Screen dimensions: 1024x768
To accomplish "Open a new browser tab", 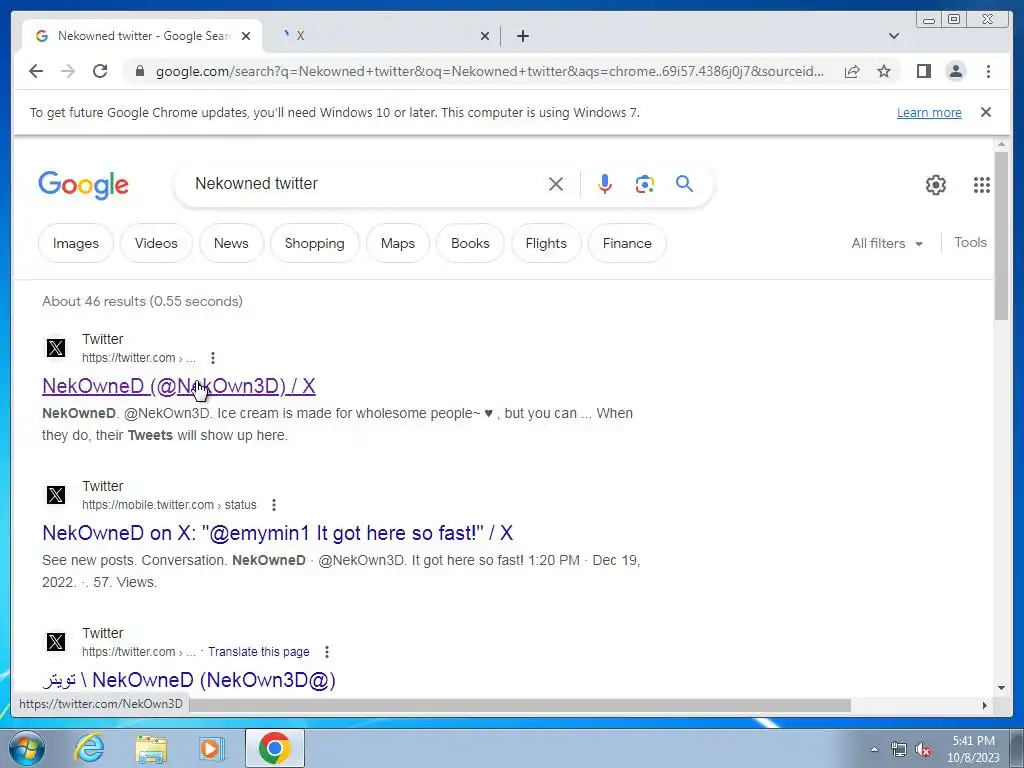I will (522, 36).
